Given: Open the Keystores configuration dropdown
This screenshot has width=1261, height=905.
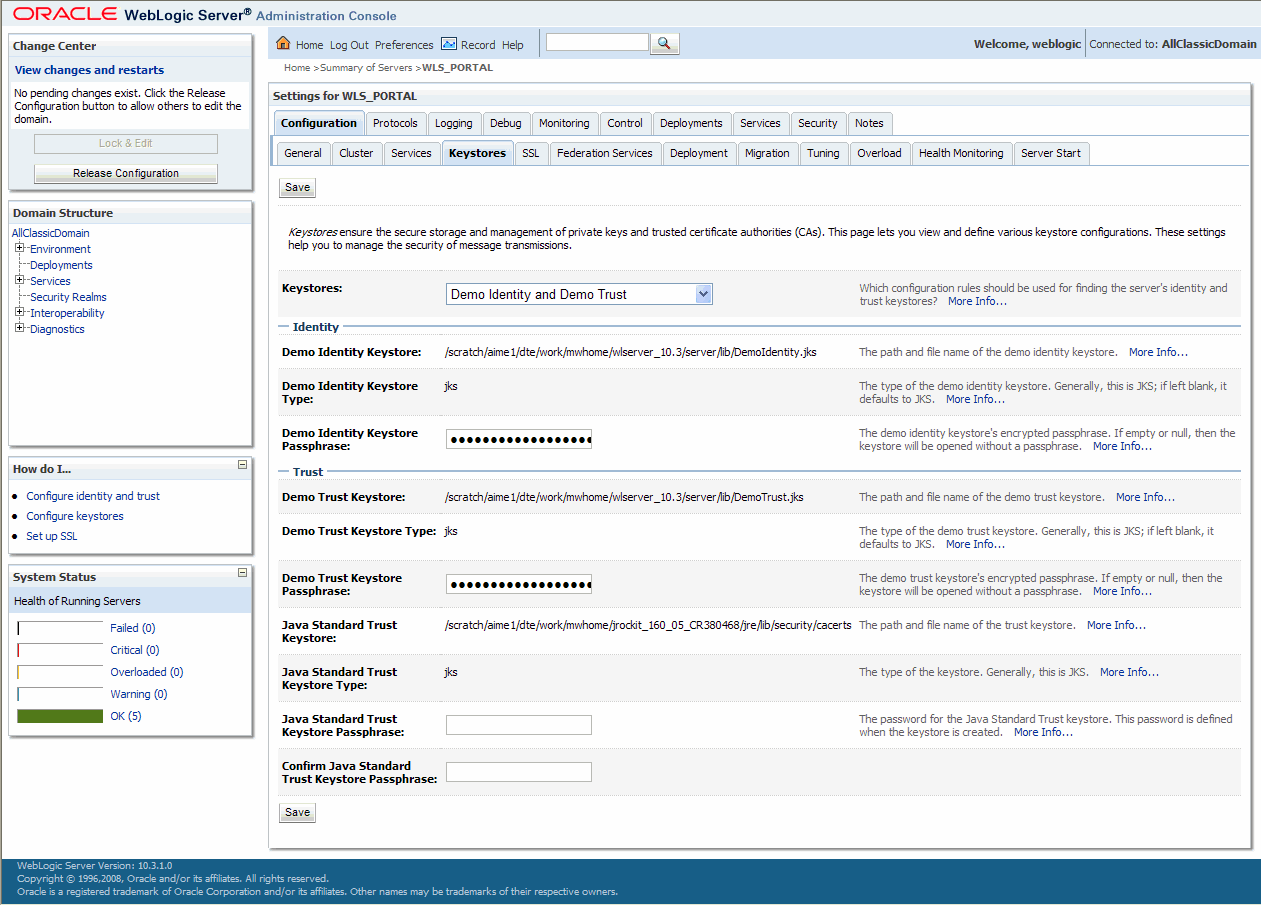Looking at the screenshot, I should 579,294.
